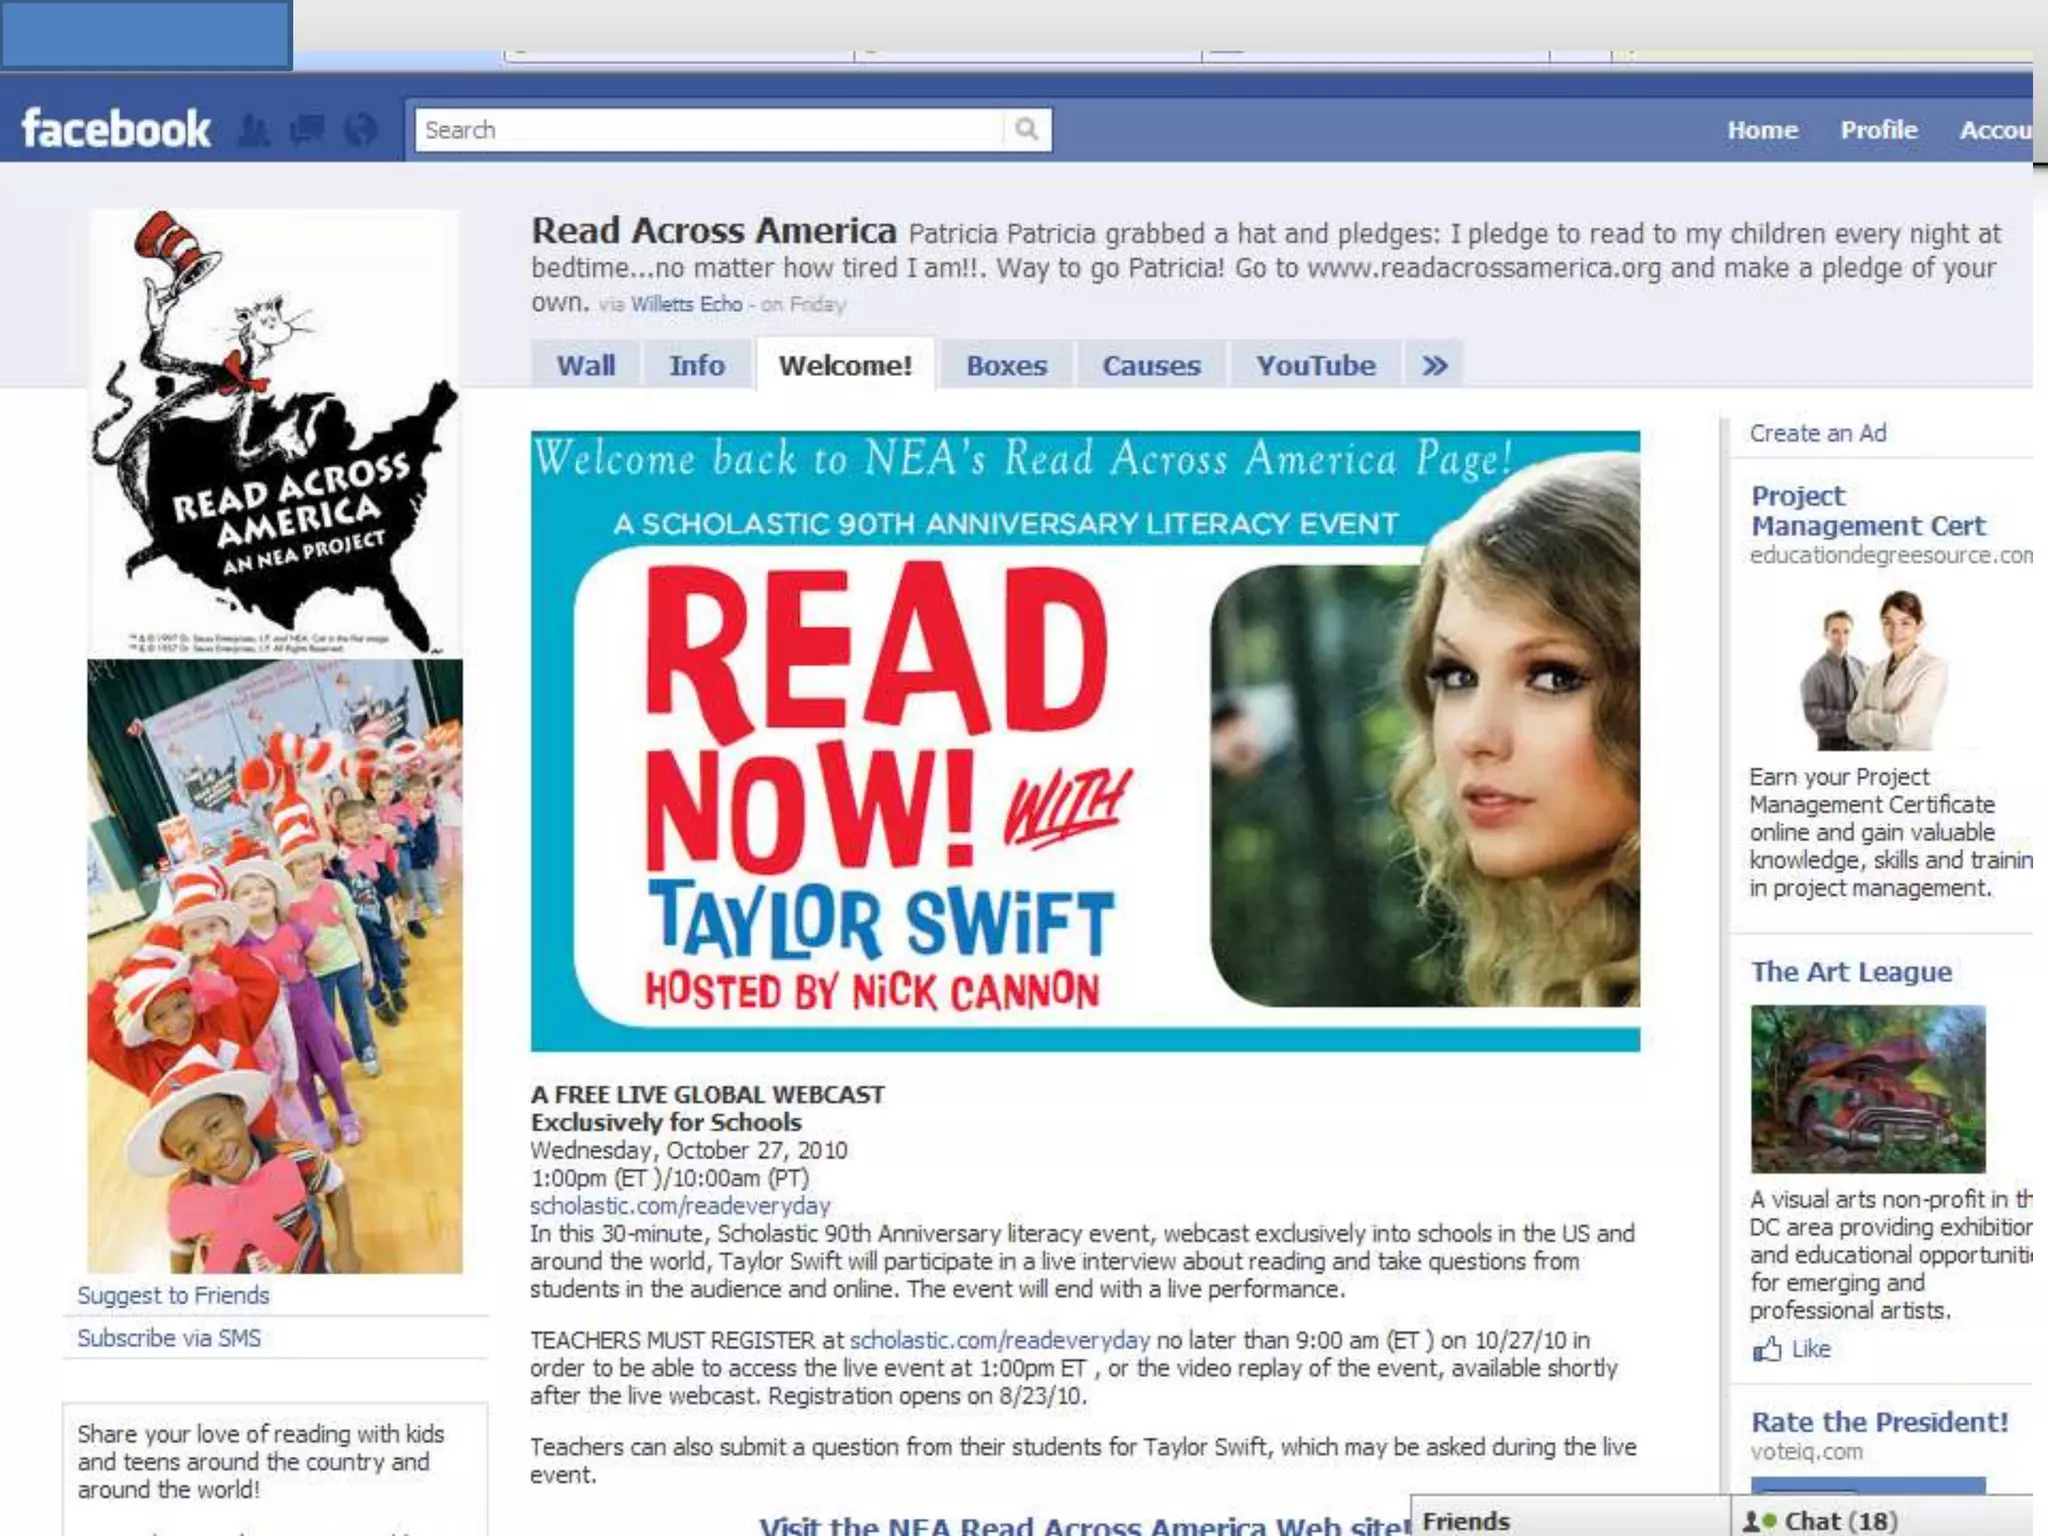This screenshot has height=1536, width=2048.
Task: Open the messages icon in header
Action: click(307, 130)
